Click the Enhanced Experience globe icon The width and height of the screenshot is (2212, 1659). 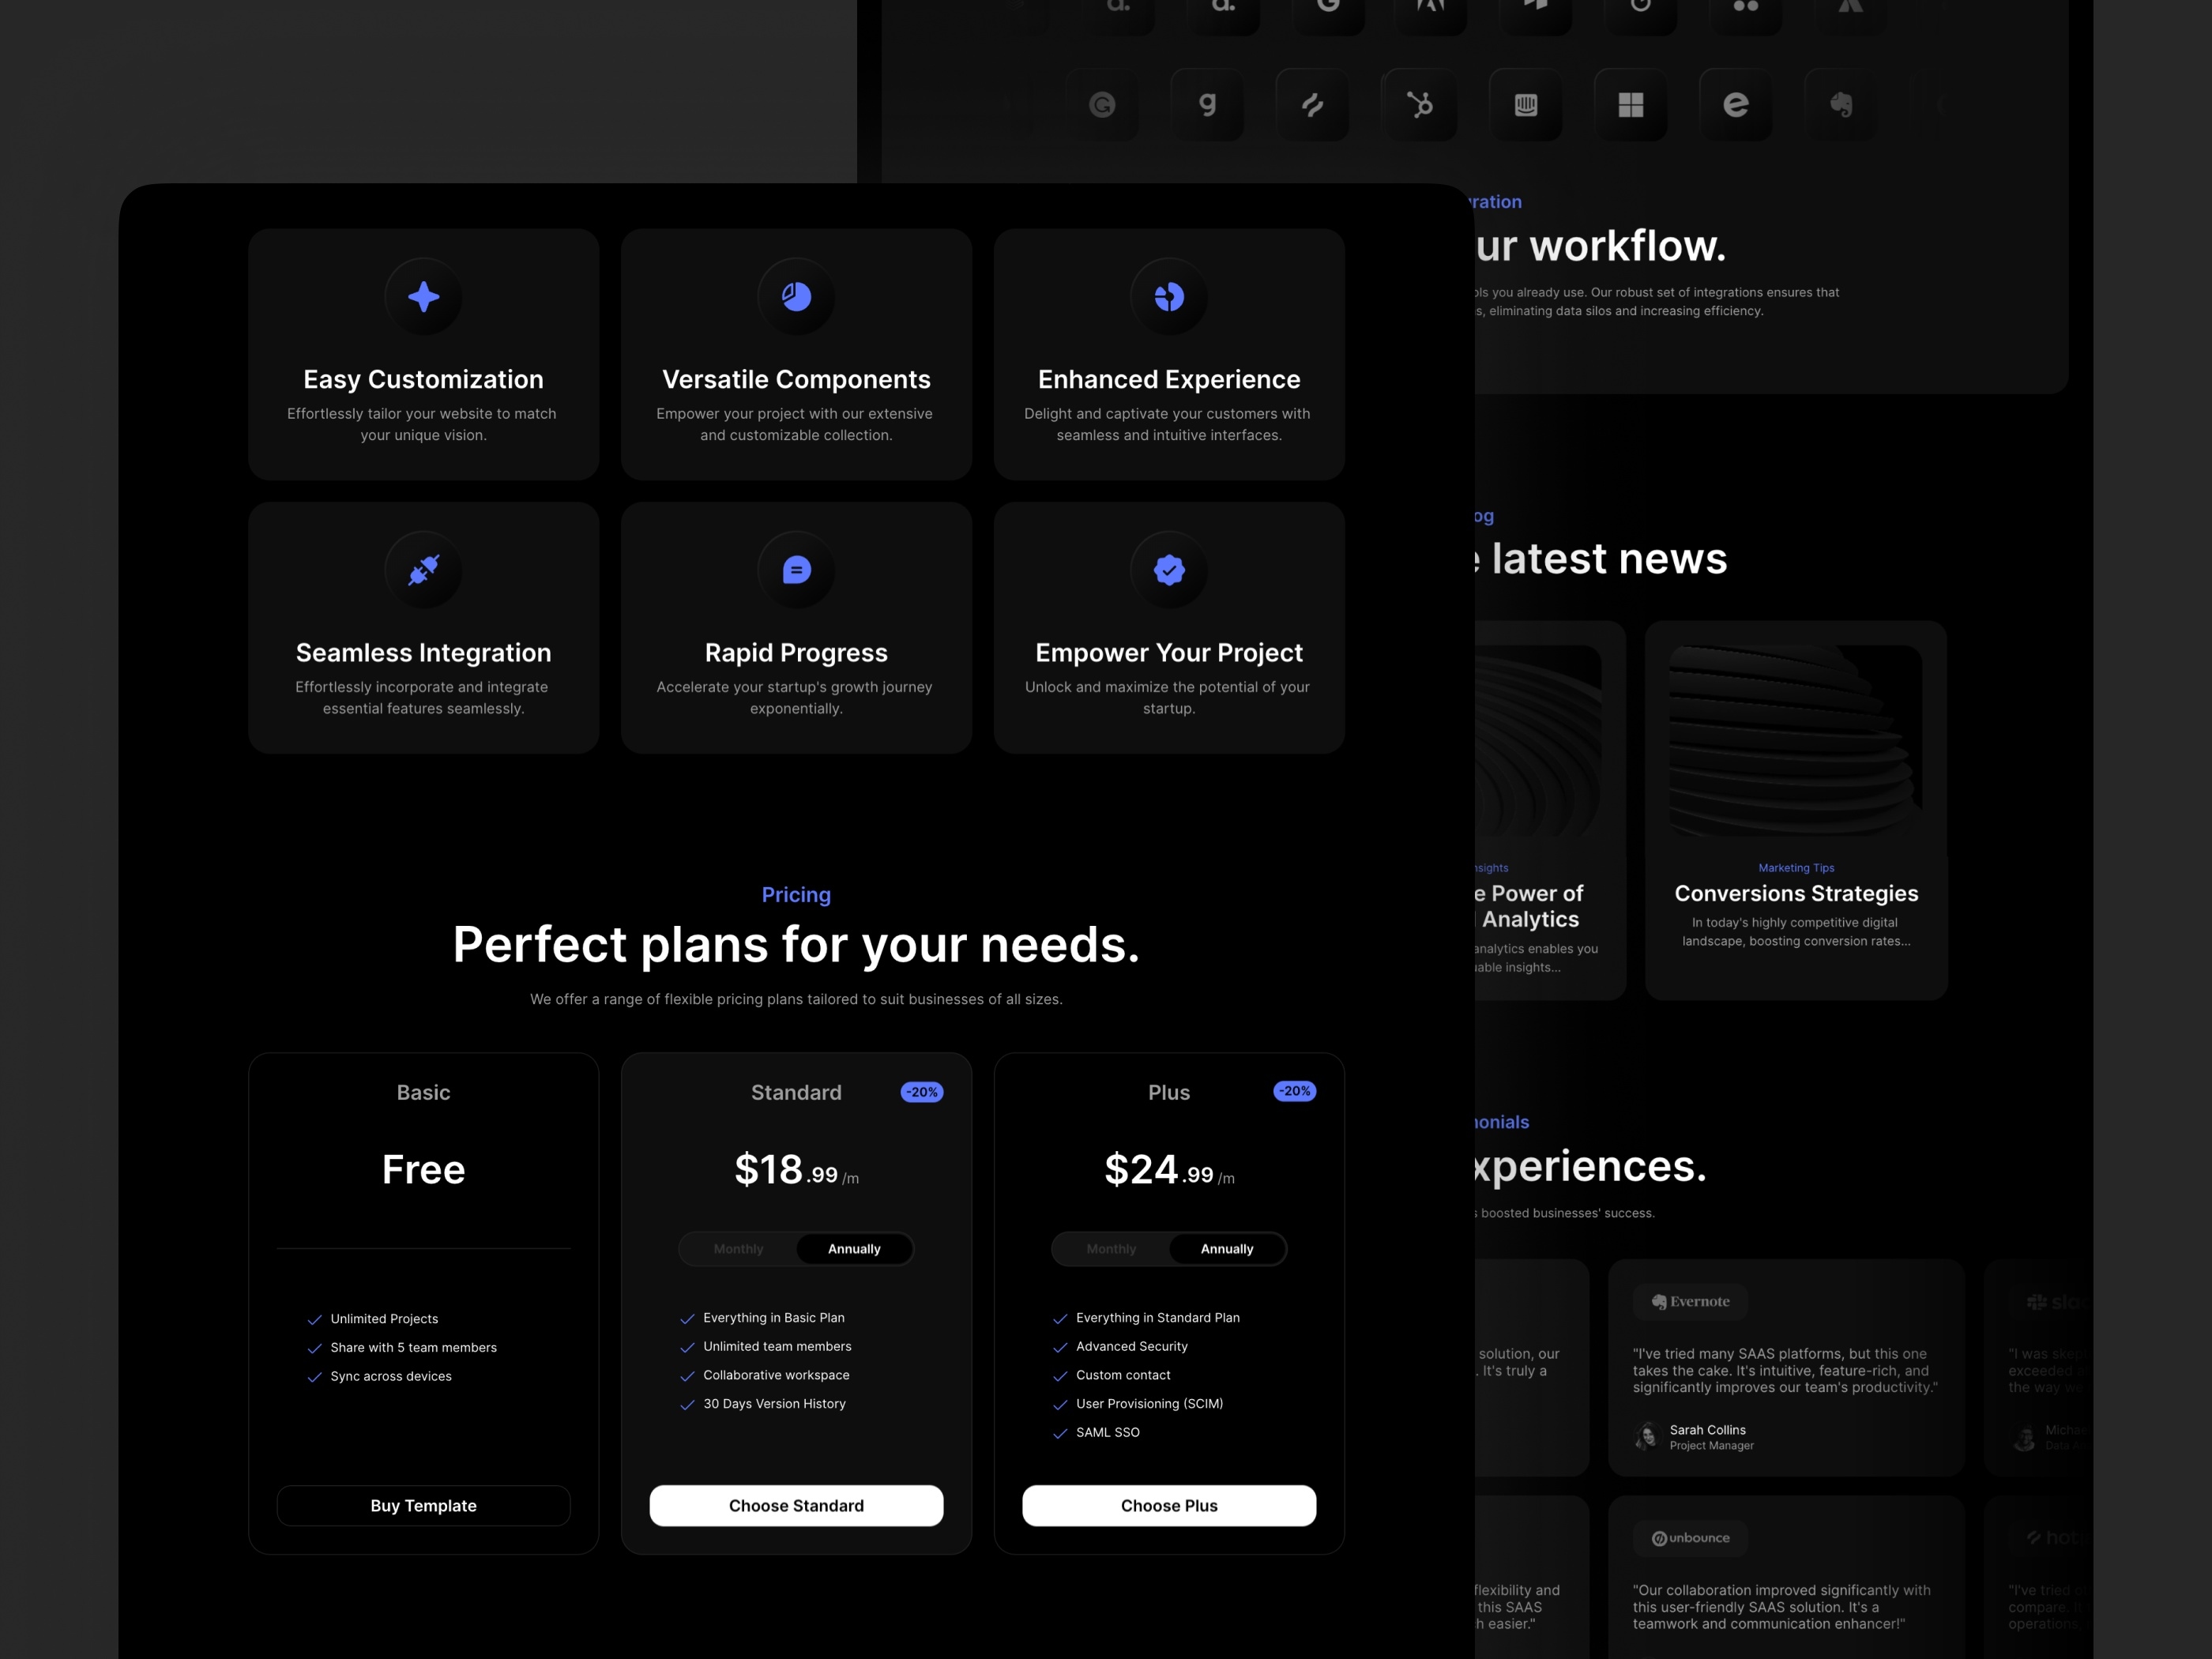tap(1167, 293)
